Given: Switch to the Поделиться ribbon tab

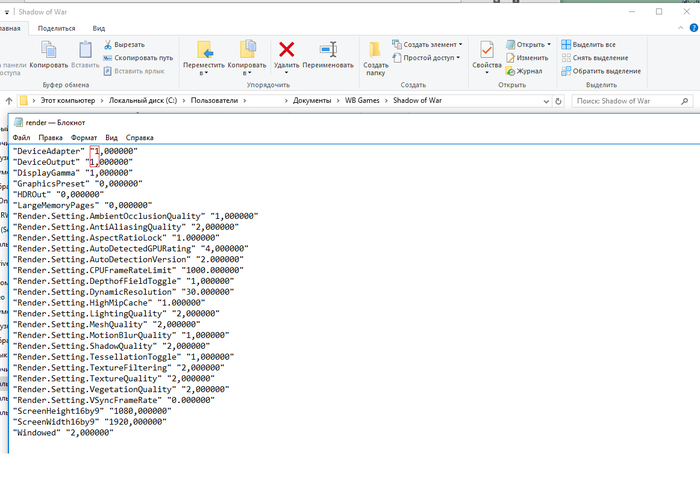Looking at the screenshot, I should click(x=56, y=29).
